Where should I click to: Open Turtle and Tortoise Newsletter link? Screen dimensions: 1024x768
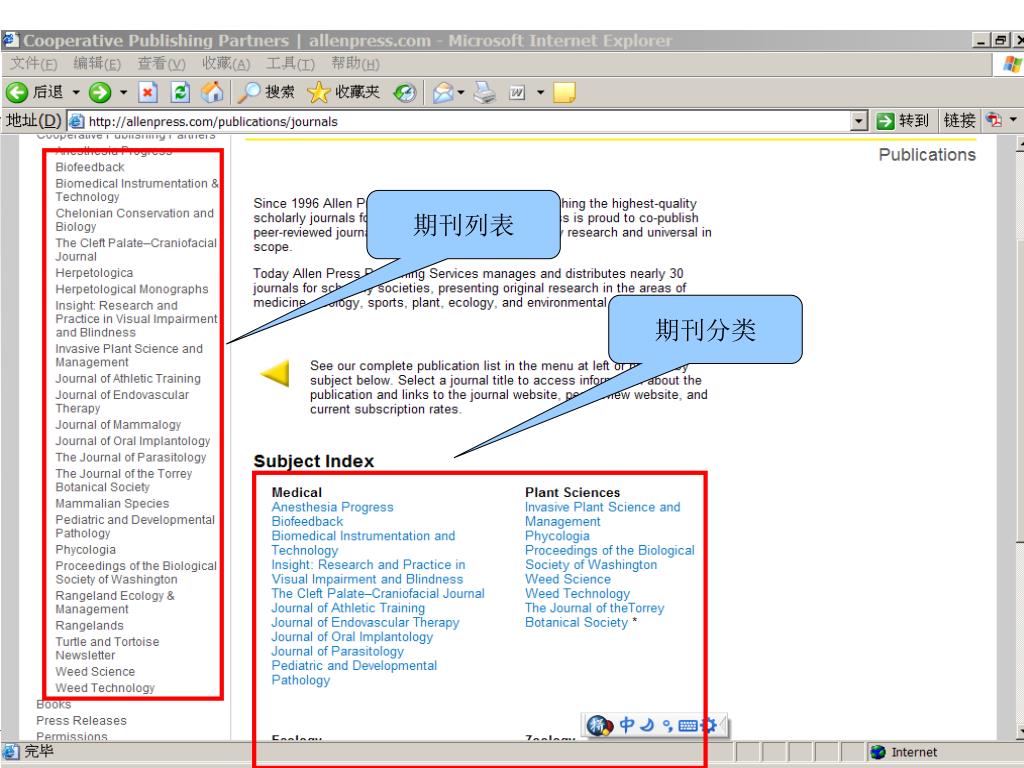tap(107, 648)
